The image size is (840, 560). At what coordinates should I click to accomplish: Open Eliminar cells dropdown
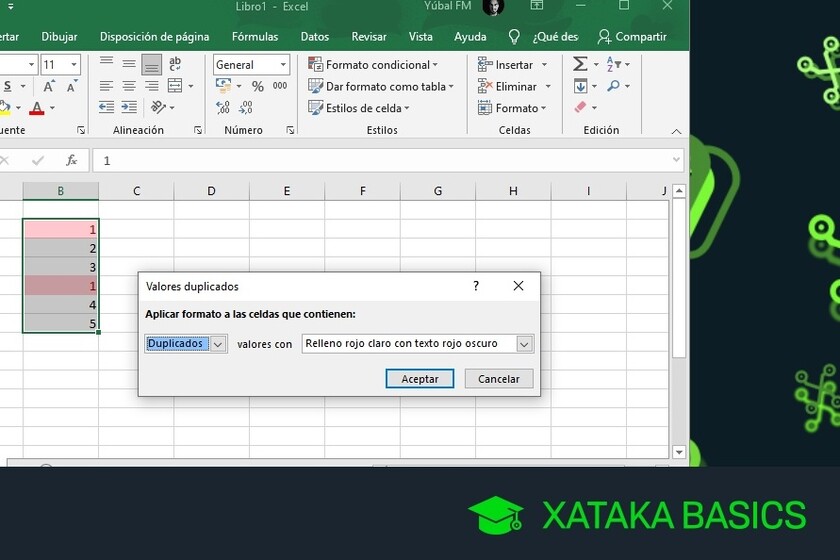coord(548,86)
